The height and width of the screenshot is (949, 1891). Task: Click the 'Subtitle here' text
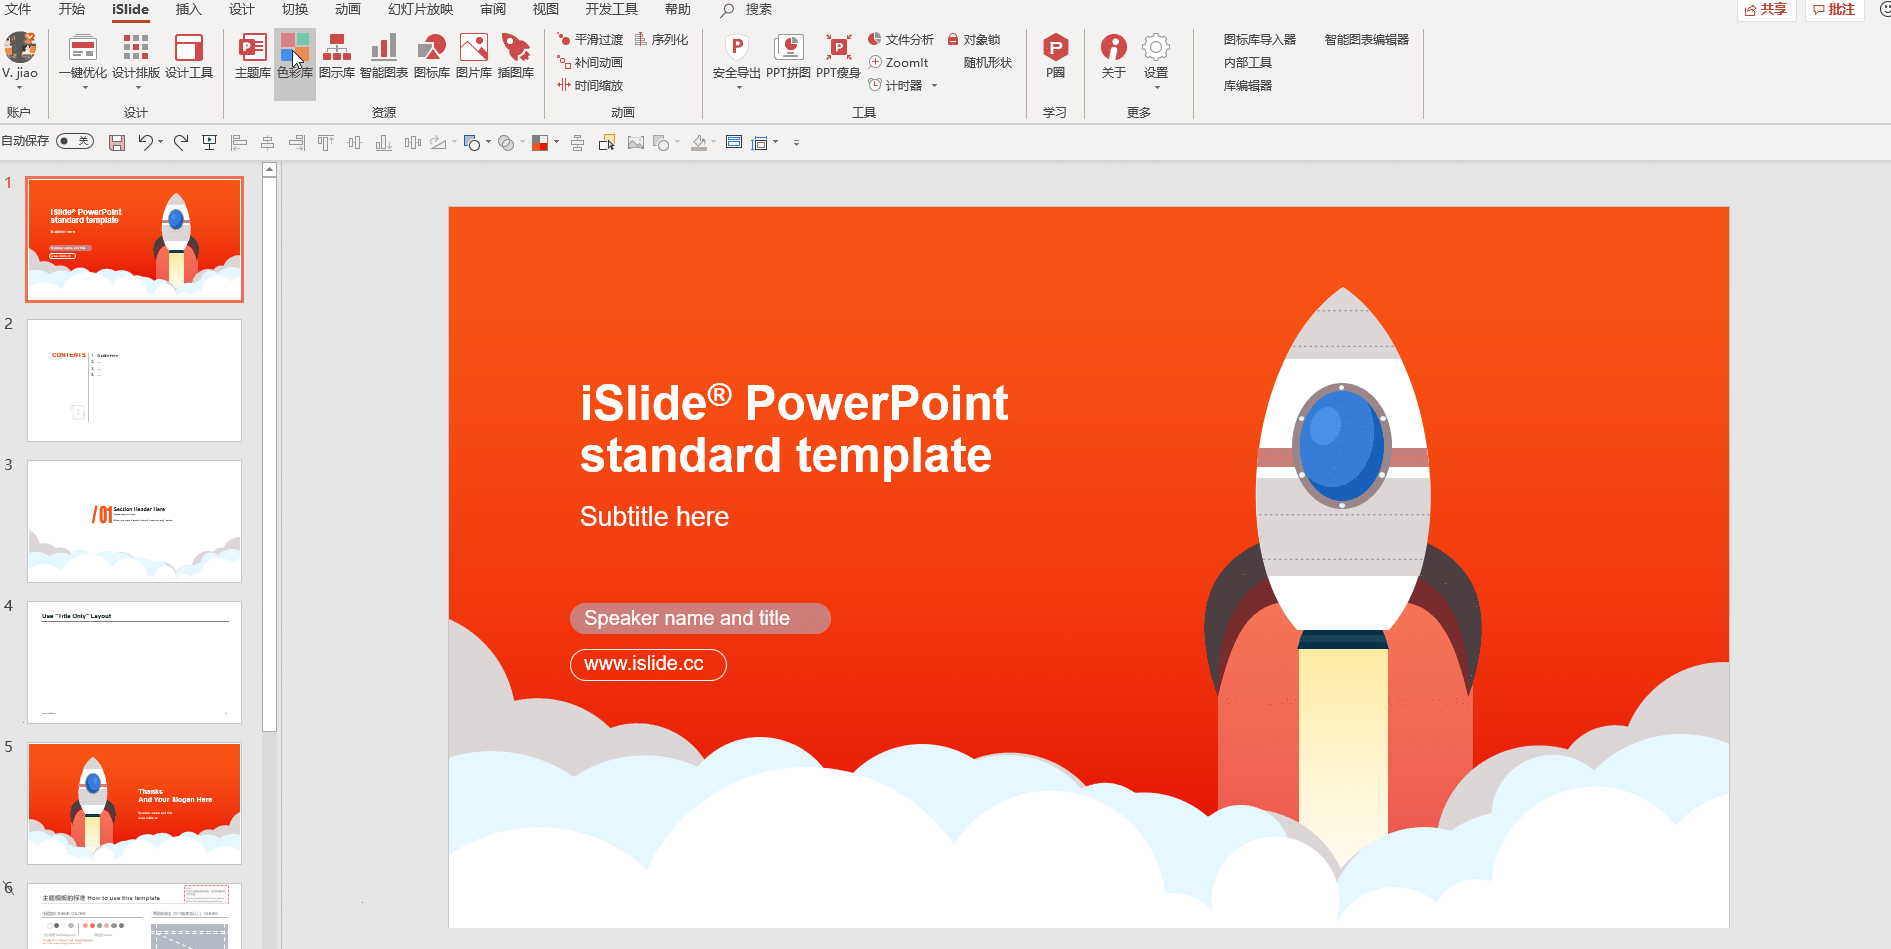(655, 517)
